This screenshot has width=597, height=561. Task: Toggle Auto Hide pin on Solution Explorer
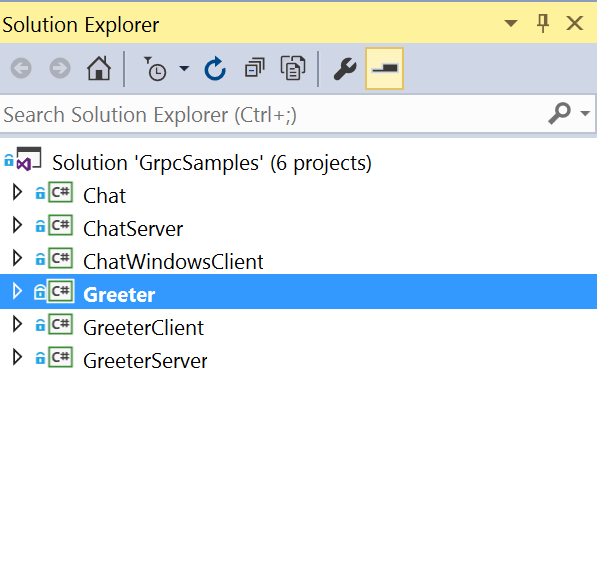point(543,24)
